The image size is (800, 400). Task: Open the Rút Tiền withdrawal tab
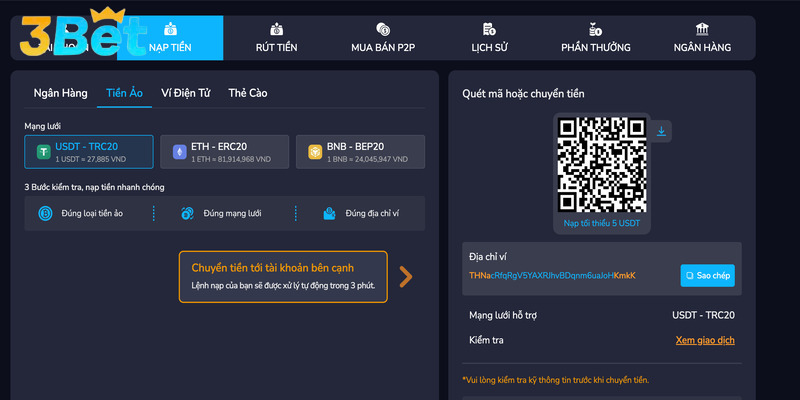[277, 38]
